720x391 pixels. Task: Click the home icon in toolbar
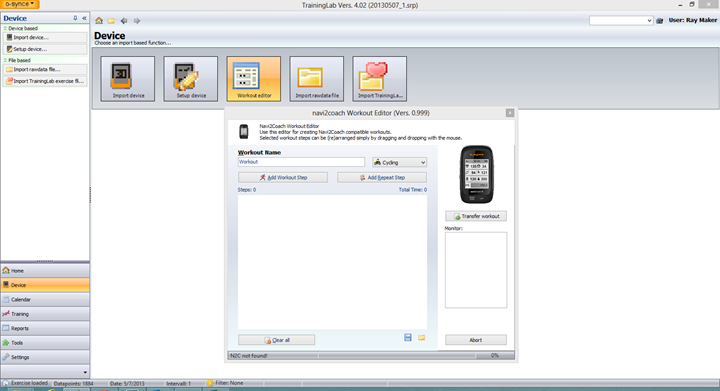click(99, 21)
